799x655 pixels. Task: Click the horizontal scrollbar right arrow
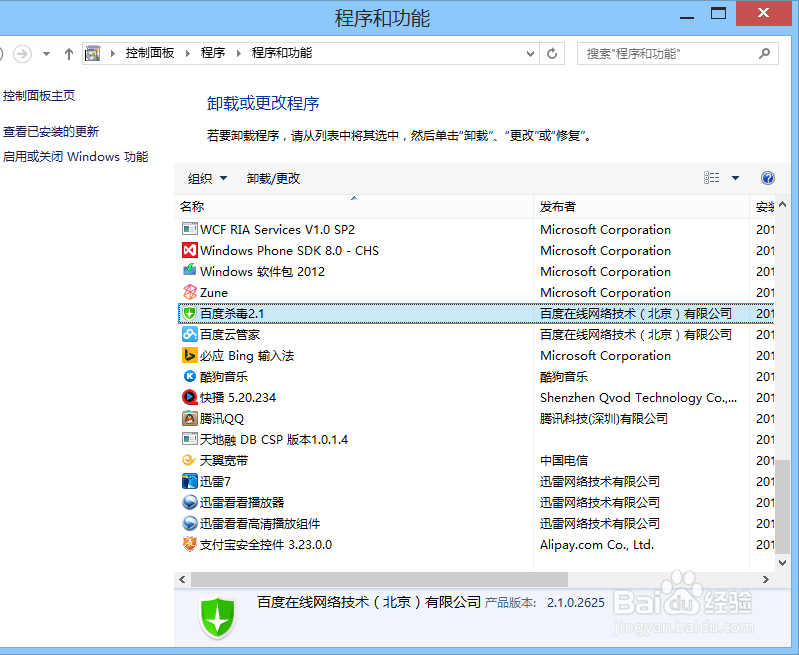tap(765, 579)
